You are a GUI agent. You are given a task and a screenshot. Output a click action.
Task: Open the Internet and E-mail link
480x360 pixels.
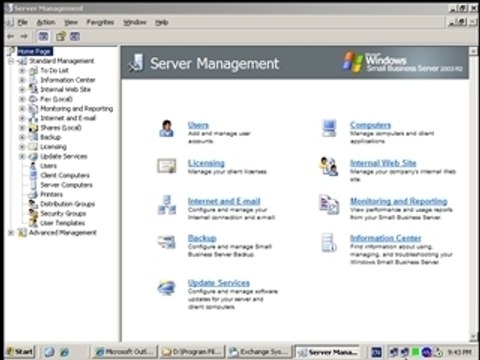coord(224,201)
